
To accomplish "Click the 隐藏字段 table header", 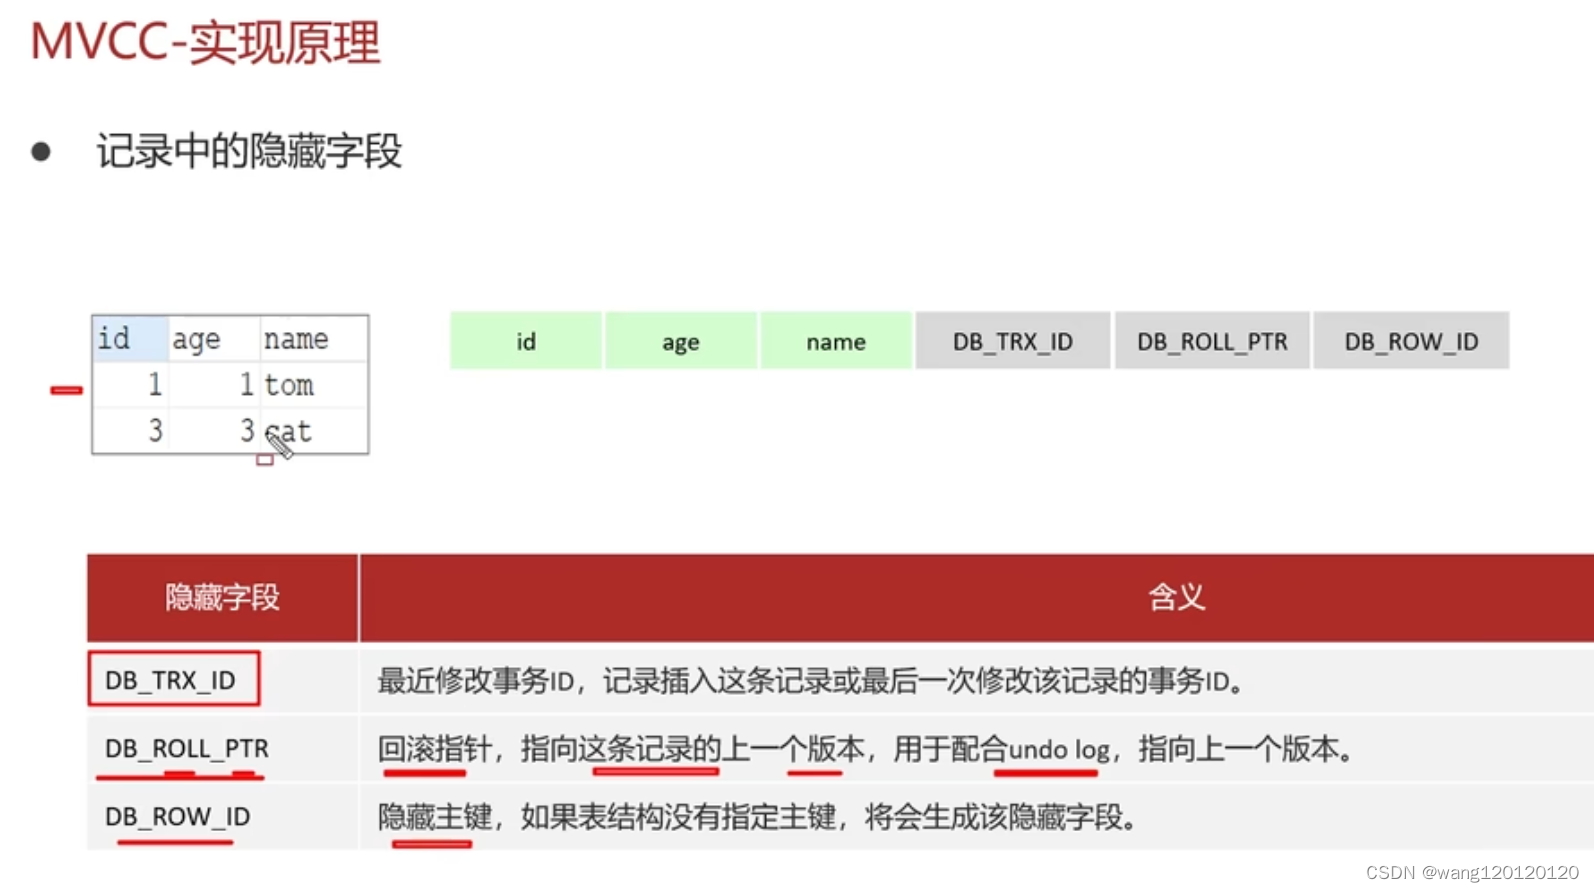I will coord(222,598).
